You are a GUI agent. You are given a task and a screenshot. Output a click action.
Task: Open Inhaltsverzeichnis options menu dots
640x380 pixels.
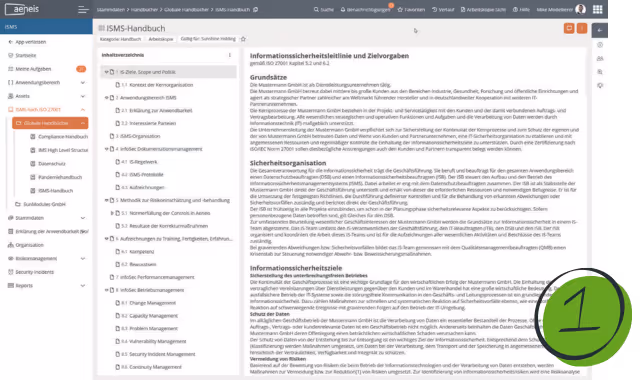pyautogui.click(x=230, y=55)
